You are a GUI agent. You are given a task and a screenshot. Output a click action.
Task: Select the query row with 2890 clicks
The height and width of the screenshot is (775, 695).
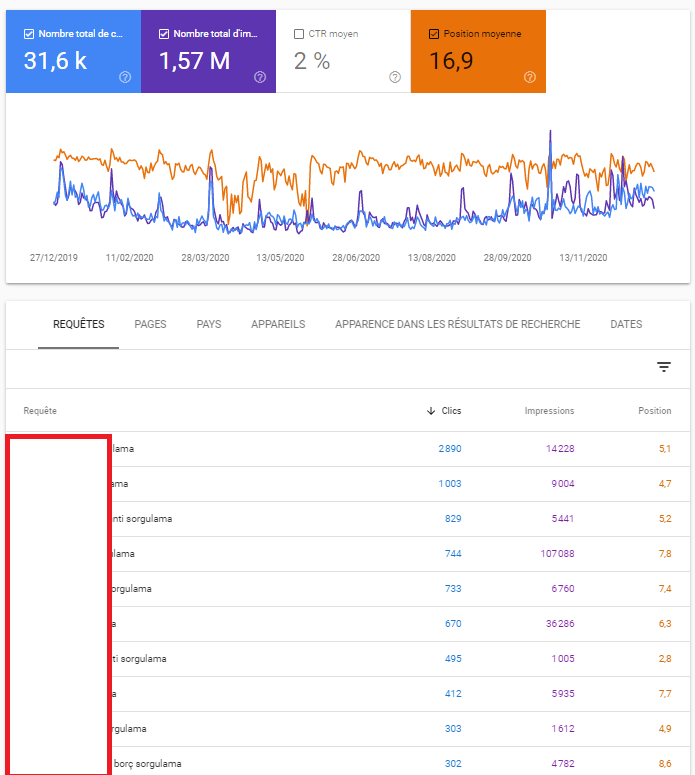pos(348,449)
